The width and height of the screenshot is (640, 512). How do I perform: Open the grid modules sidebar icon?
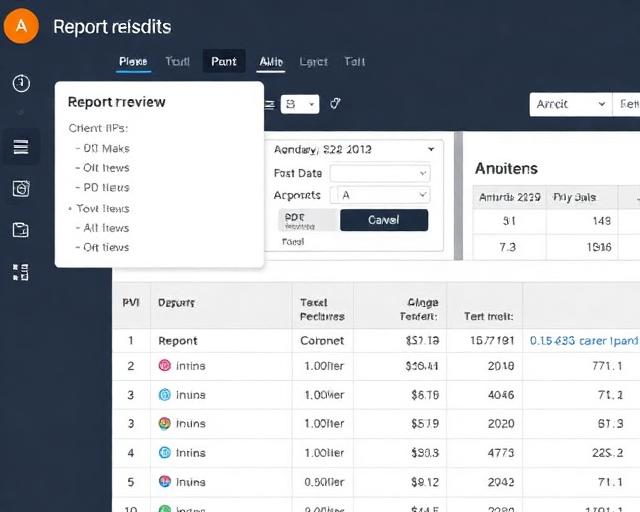[x=20, y=272]
